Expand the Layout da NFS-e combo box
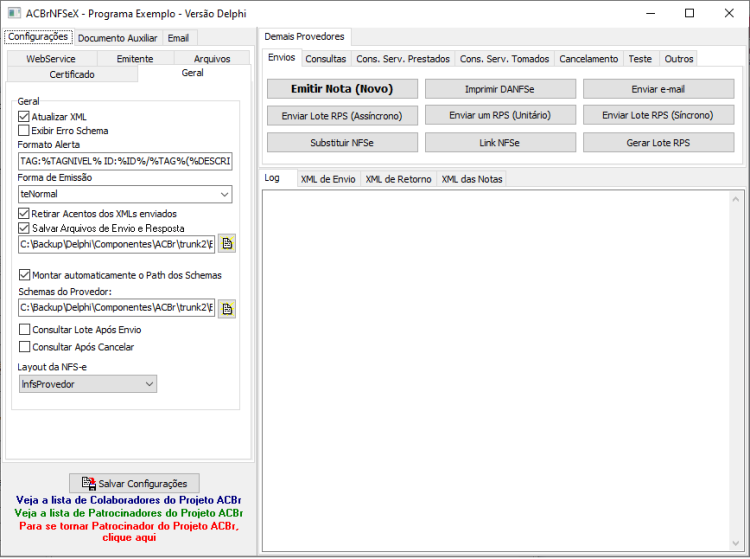This screenshot has height=559, width=750. [88, 384]
